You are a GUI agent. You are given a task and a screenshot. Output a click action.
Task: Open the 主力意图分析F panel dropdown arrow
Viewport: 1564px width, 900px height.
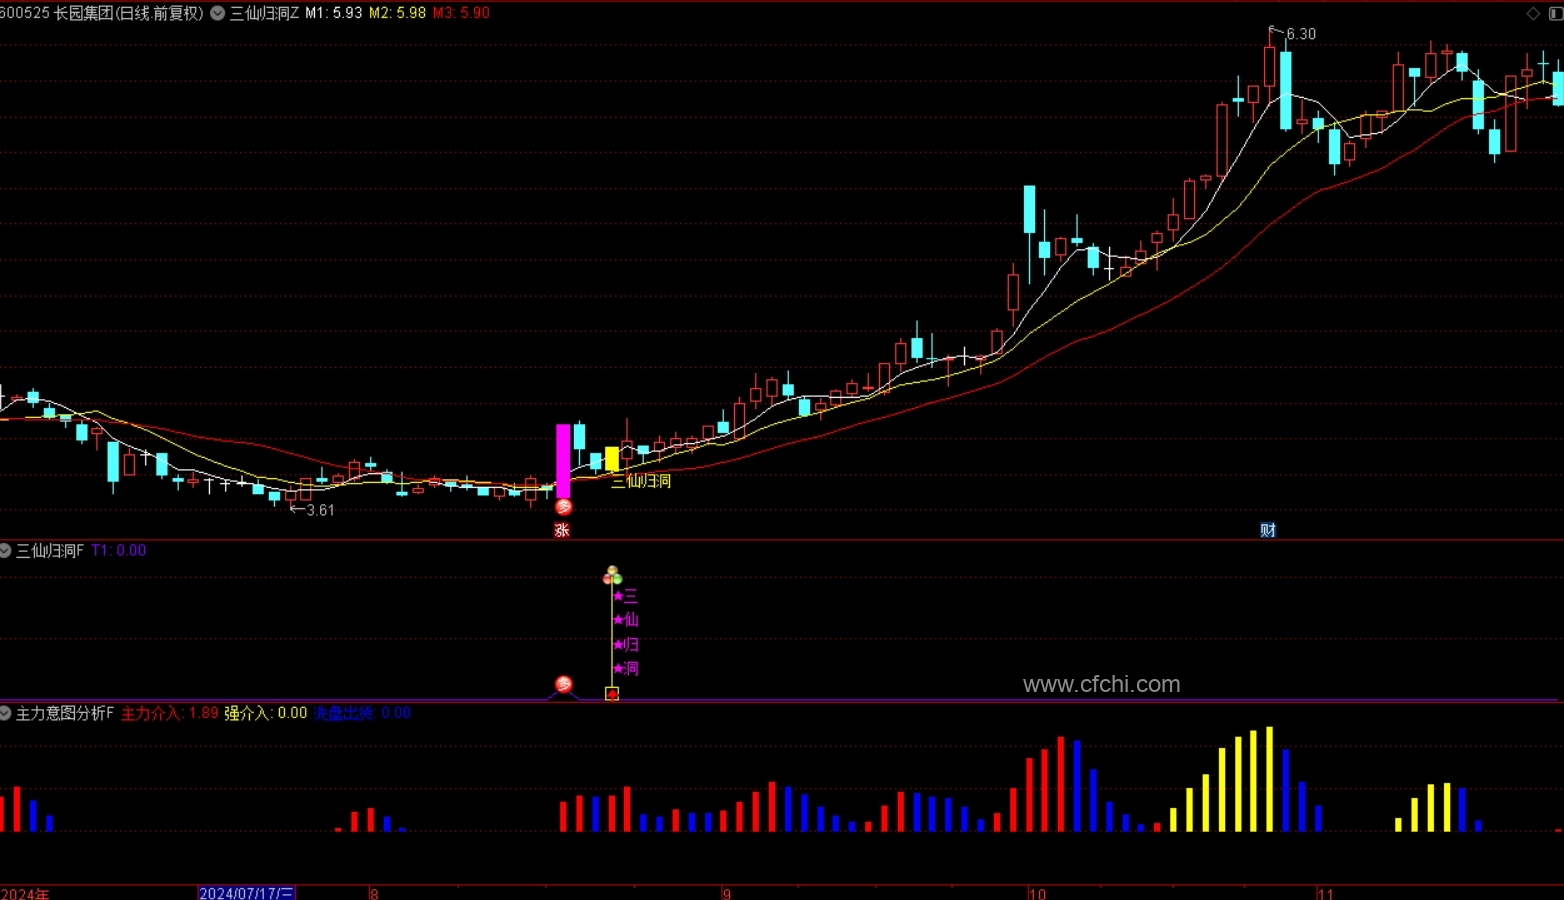5,713
